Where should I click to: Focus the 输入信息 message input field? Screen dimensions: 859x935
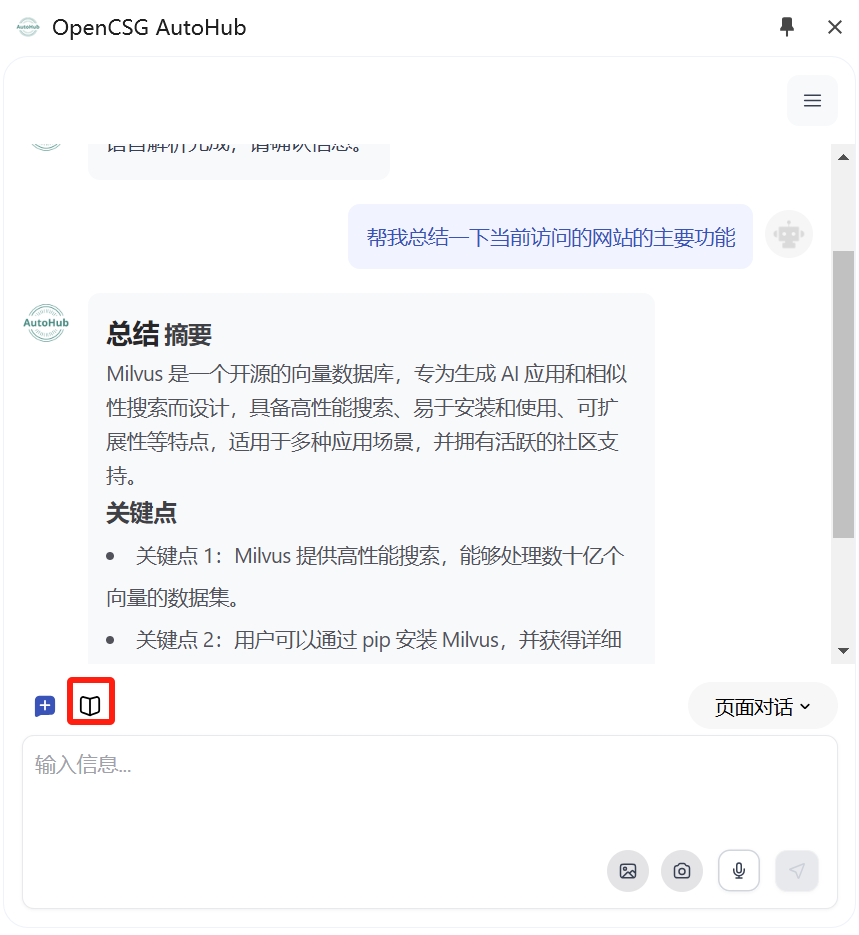[x=430, y=822]
